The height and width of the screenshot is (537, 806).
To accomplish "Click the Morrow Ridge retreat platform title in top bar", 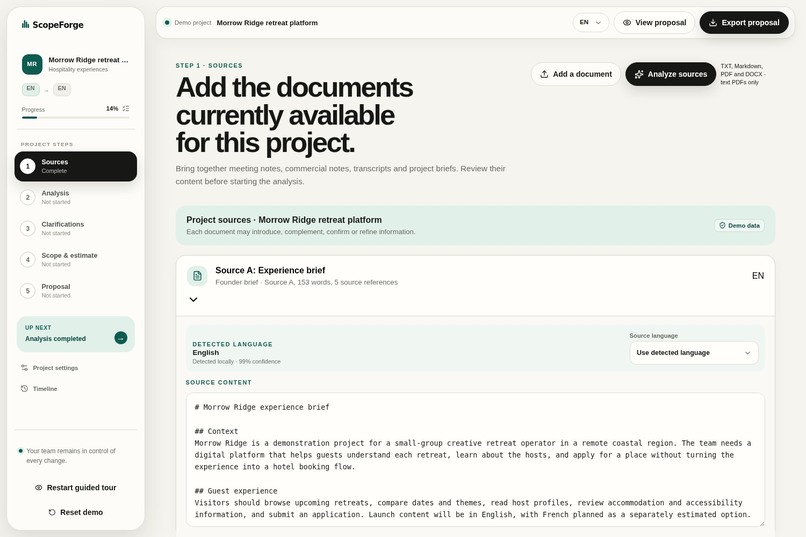I will (267, 23).
